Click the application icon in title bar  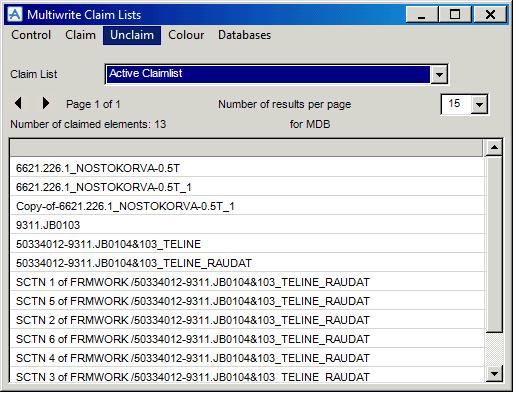15,14
